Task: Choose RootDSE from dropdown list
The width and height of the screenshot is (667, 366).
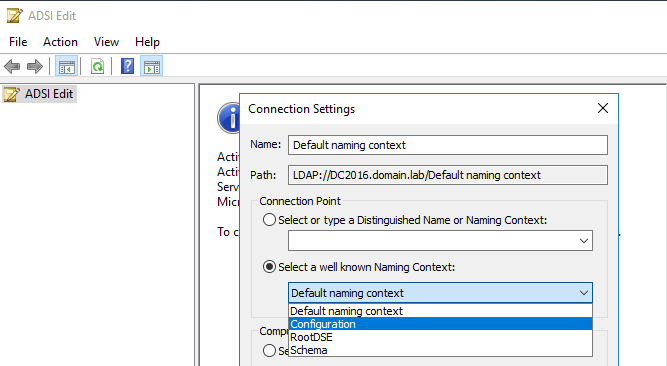Action: click(440, 337)
